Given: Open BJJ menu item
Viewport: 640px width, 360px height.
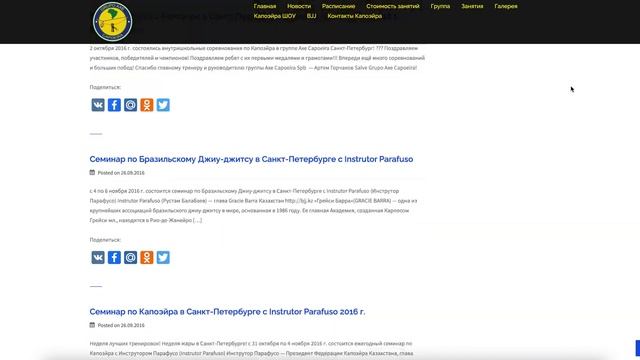Looking at the screenshot, I should 311,16.
